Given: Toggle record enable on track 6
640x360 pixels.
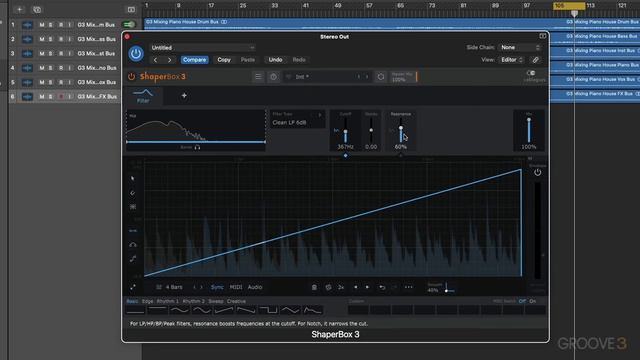Looking at the screenshot, I should 61,97.
